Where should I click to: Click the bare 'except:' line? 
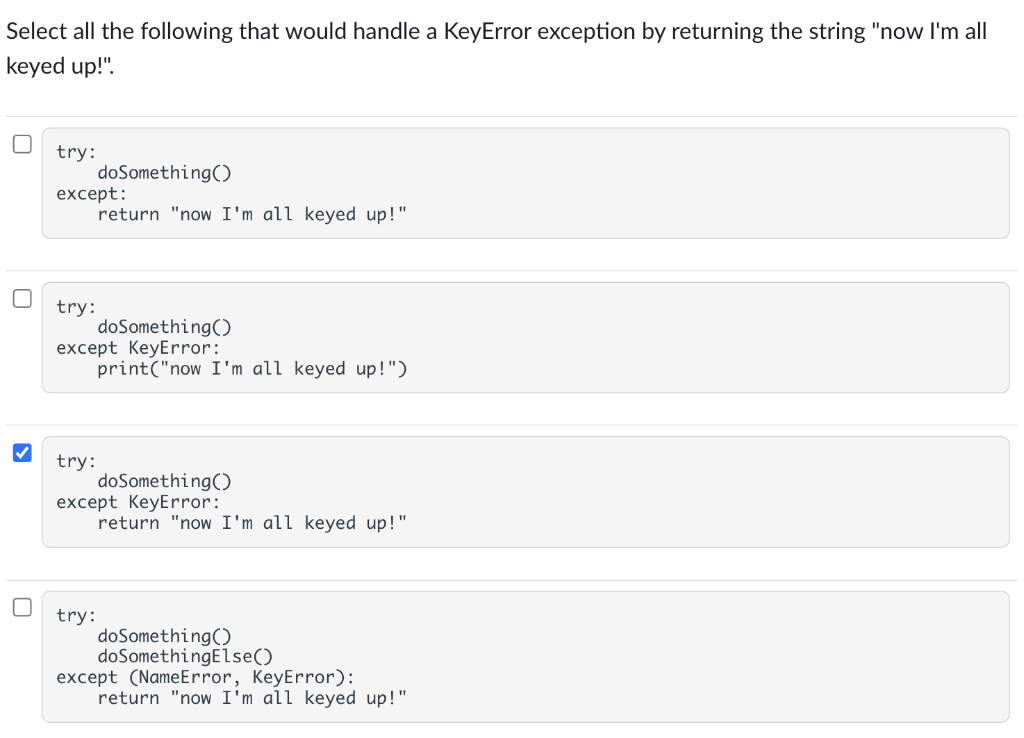[91, 194]
